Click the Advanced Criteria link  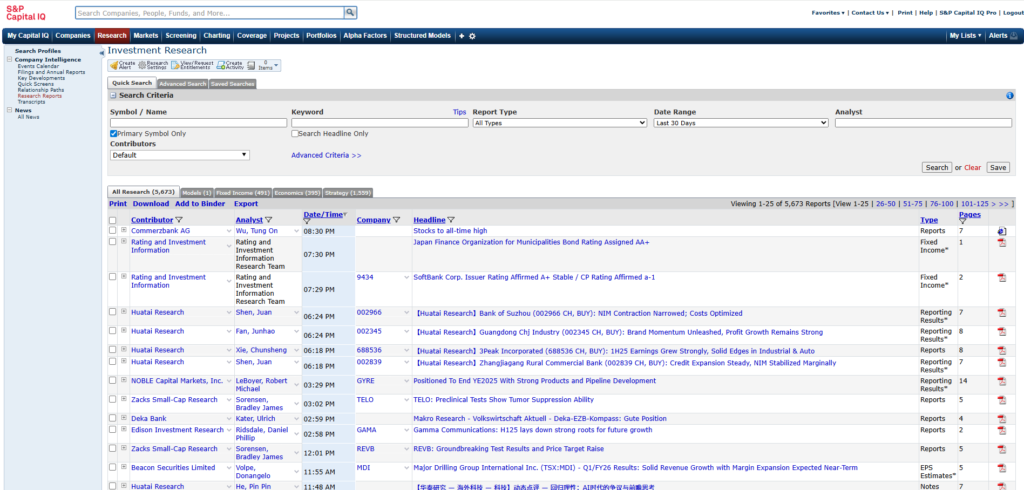point(326,155)
